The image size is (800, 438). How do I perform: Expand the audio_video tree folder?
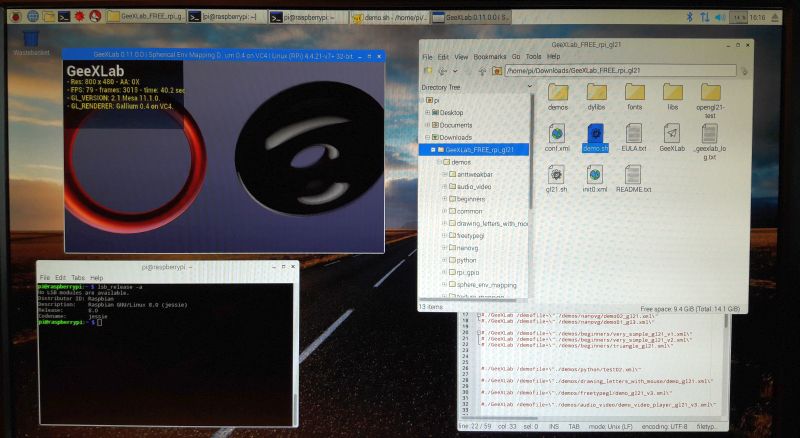point(444,186)
